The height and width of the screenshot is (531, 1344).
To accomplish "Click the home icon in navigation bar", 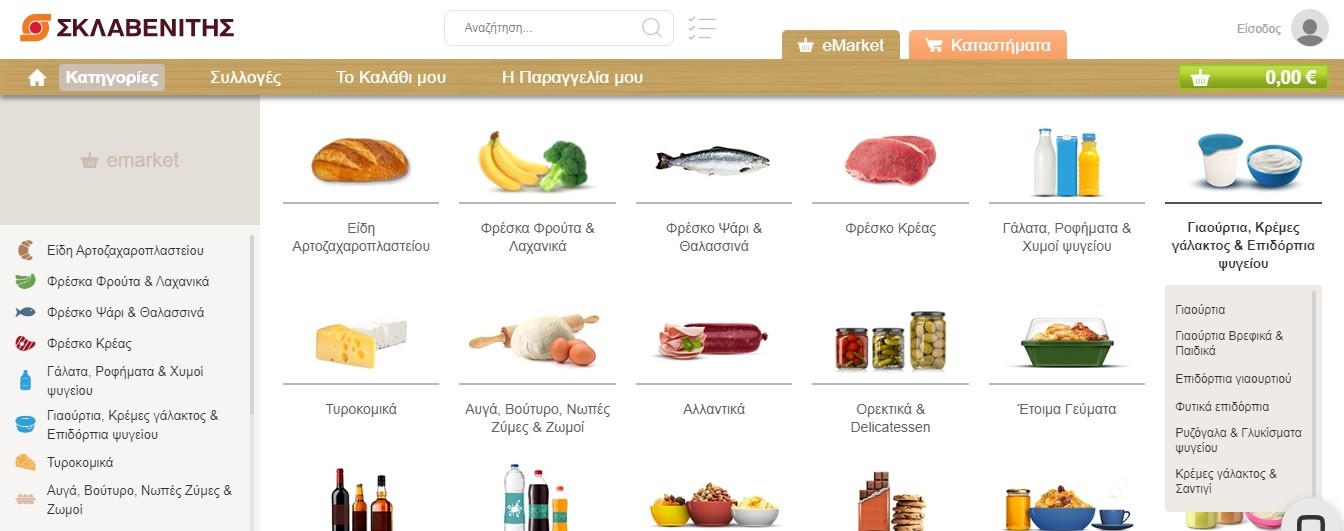I will pos(37,78).
